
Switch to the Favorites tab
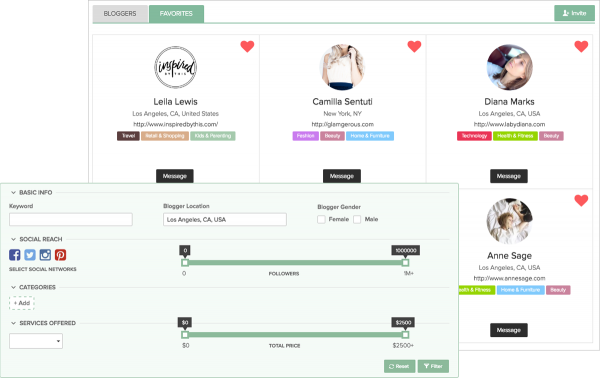(176, 14)
